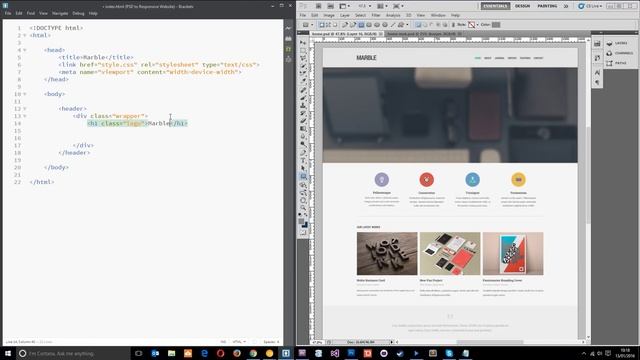The height and width of the screenshot is (360, 640).
Task: Open Brackets Find menu
Action: 31,13
